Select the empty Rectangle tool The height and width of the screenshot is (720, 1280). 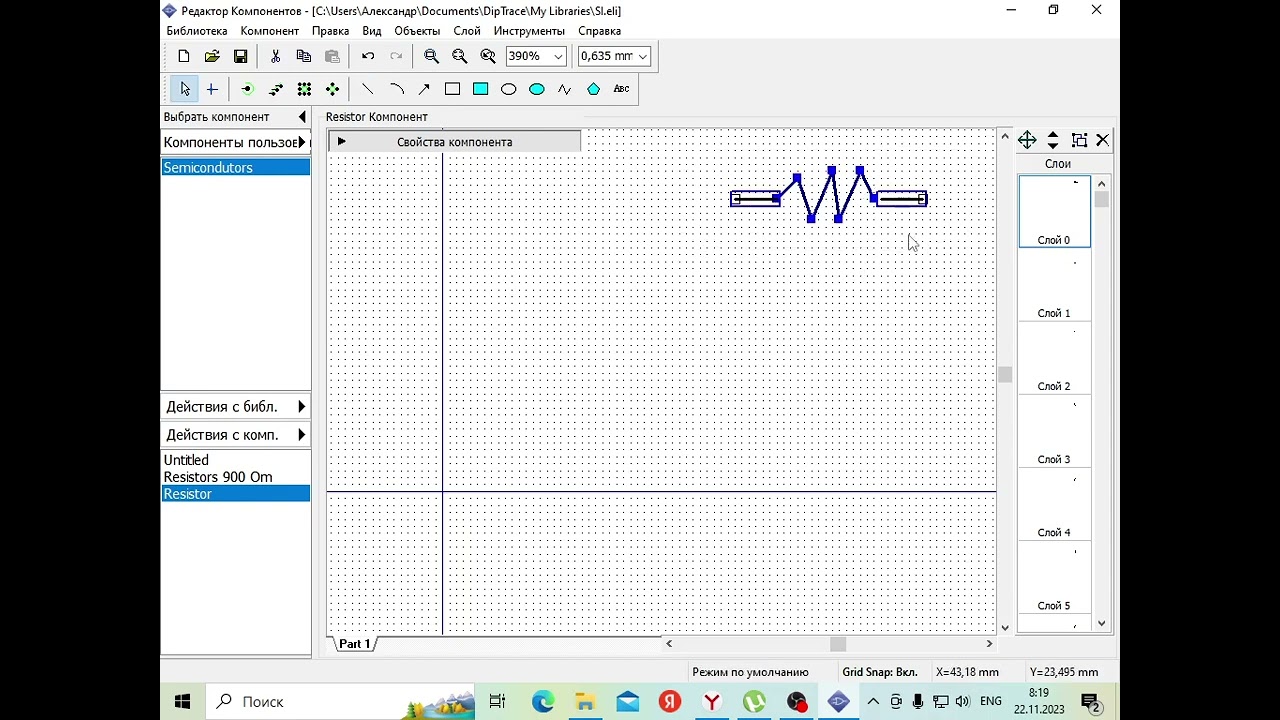coord(452,89)
